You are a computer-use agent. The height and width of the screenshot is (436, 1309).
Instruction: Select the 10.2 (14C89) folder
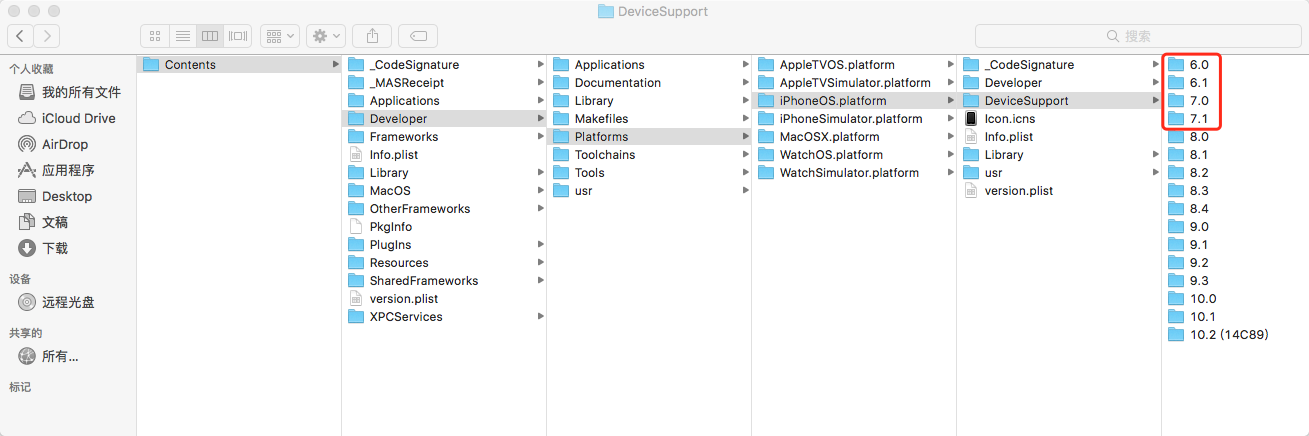click(1228, 335)
